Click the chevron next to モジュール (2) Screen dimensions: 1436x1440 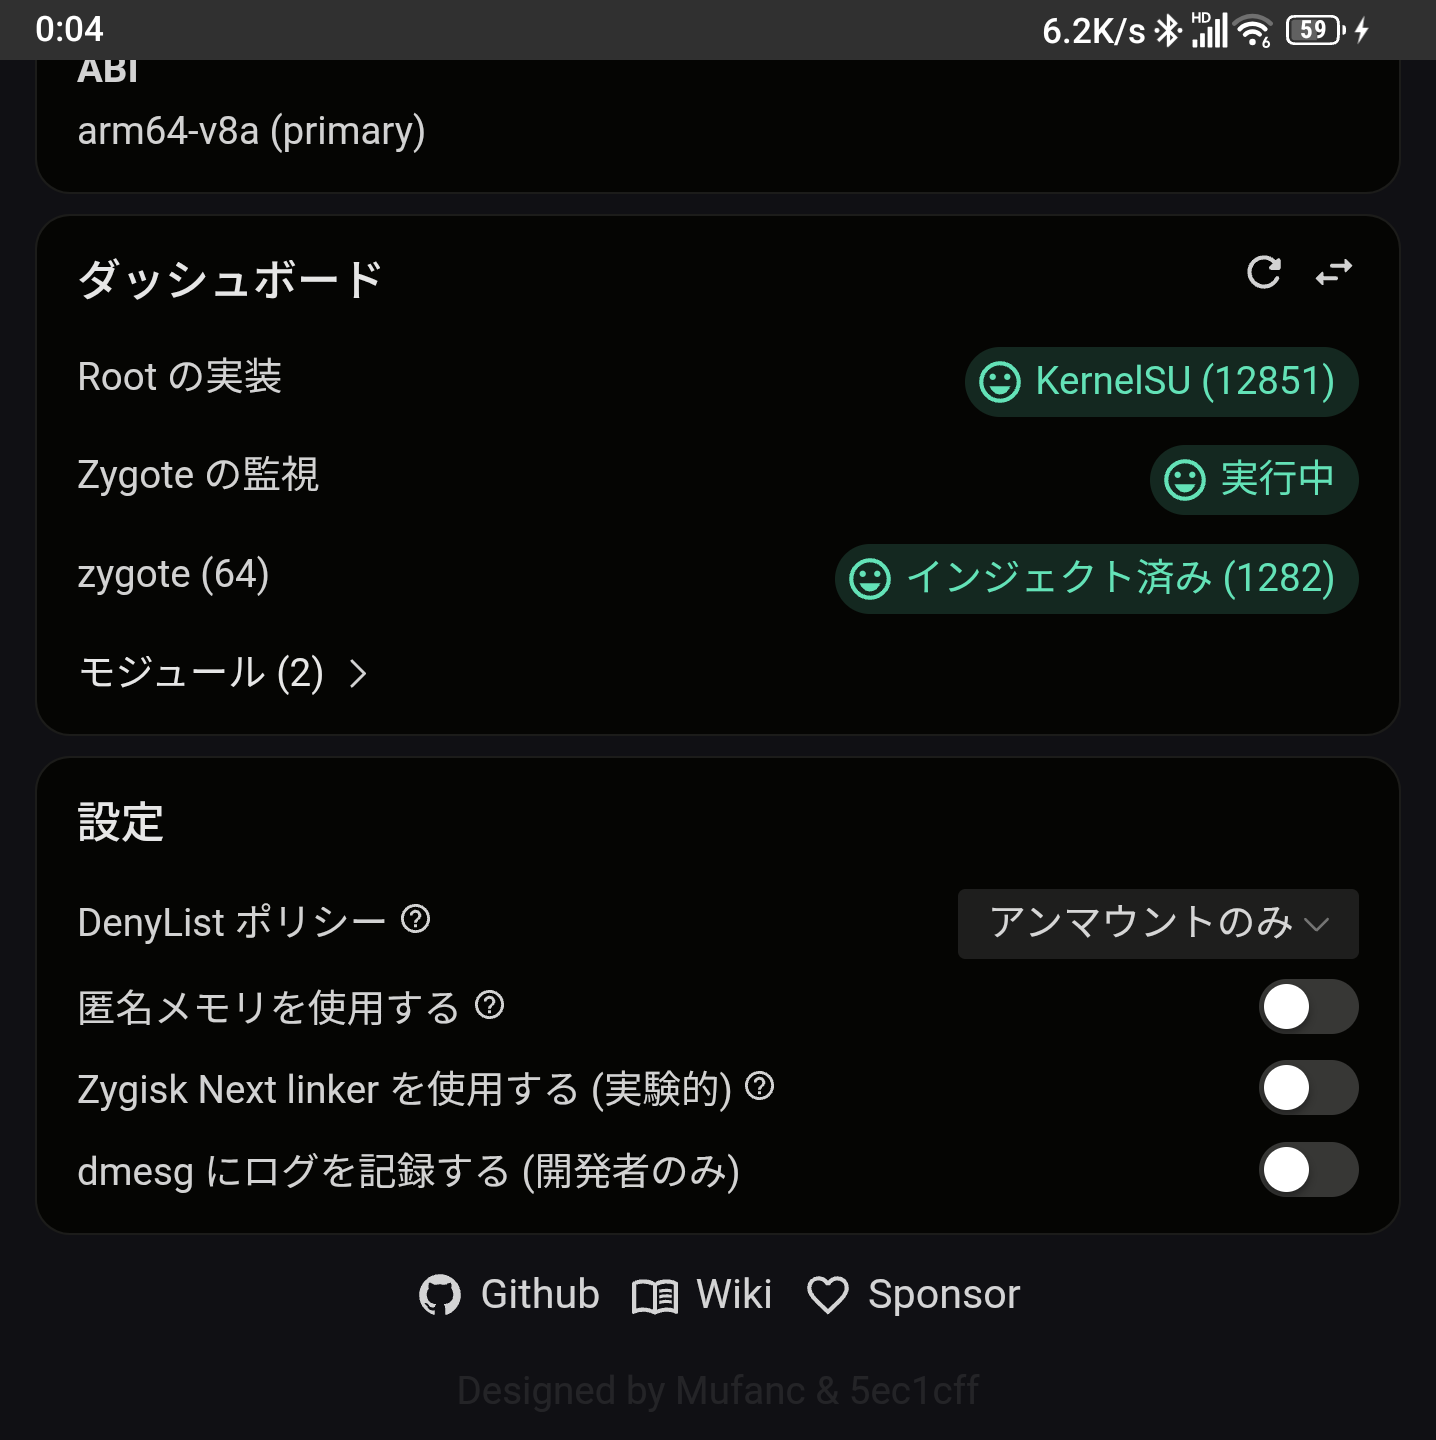[358, 674]
